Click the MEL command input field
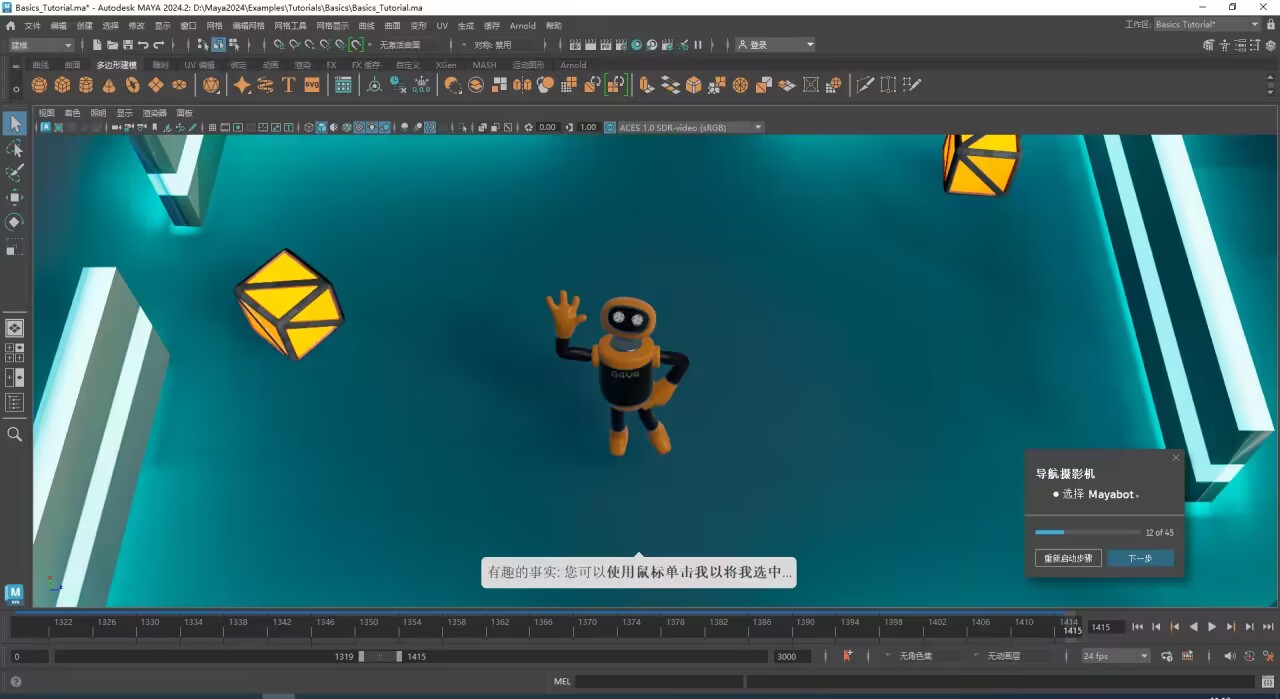Image resolution: width=1280 pixels, height=699 pixels. 660,682
